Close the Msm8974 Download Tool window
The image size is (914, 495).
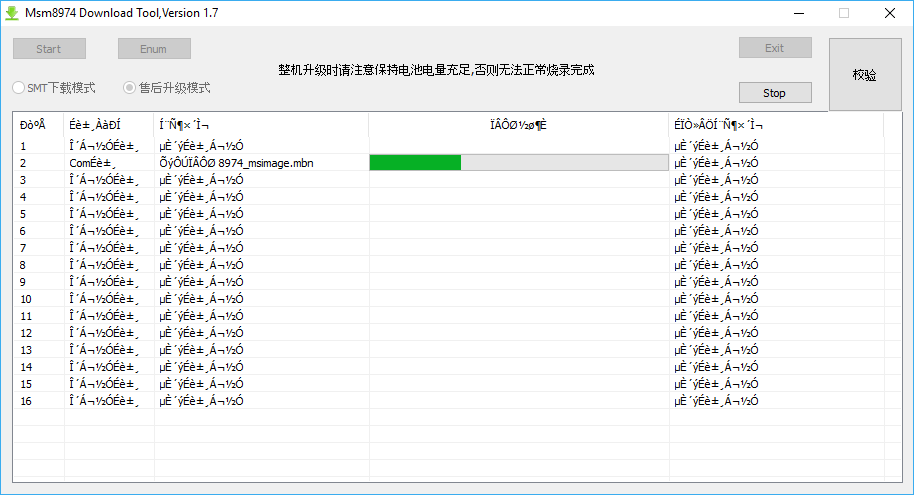tap(890, 13)
